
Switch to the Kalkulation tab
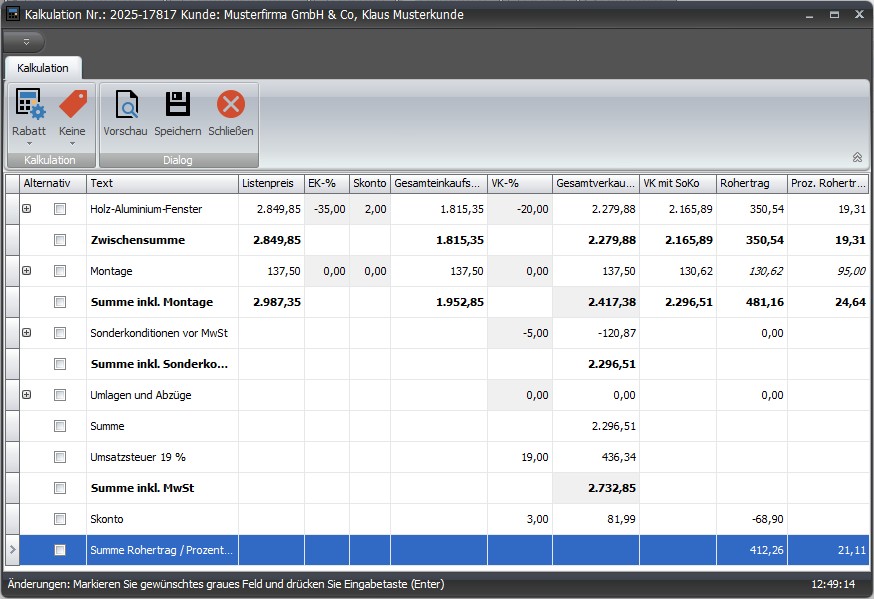(43, 68)
